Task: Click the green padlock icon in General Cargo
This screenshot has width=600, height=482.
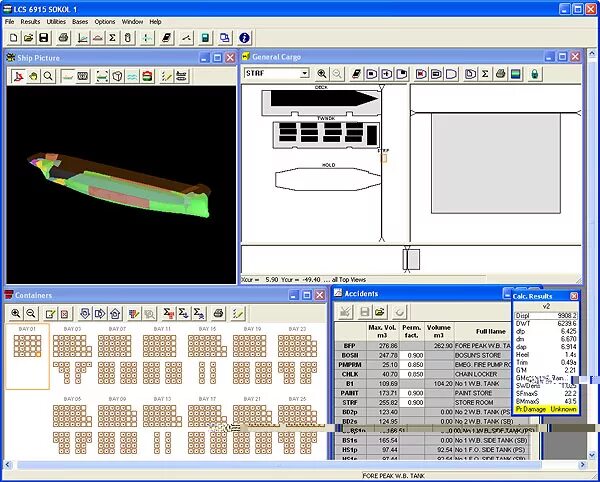Action: [535, 74]
